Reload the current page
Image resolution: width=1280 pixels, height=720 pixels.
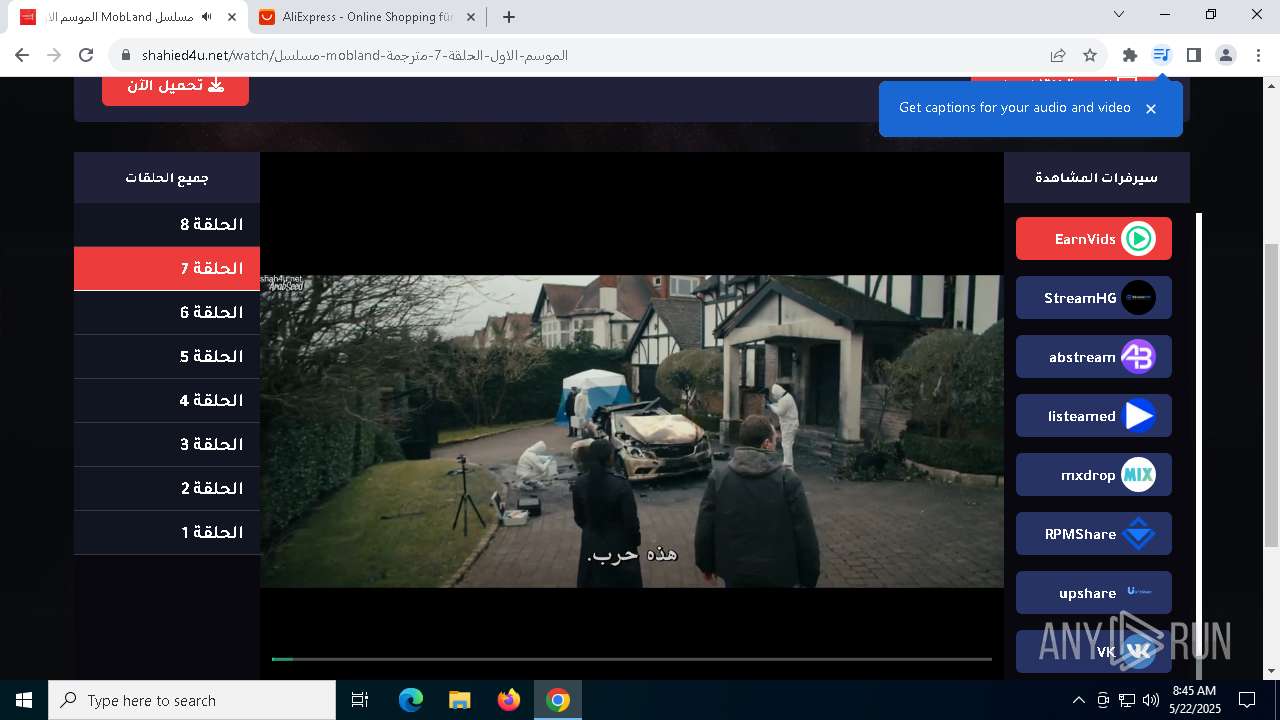(x=86, y=55)
